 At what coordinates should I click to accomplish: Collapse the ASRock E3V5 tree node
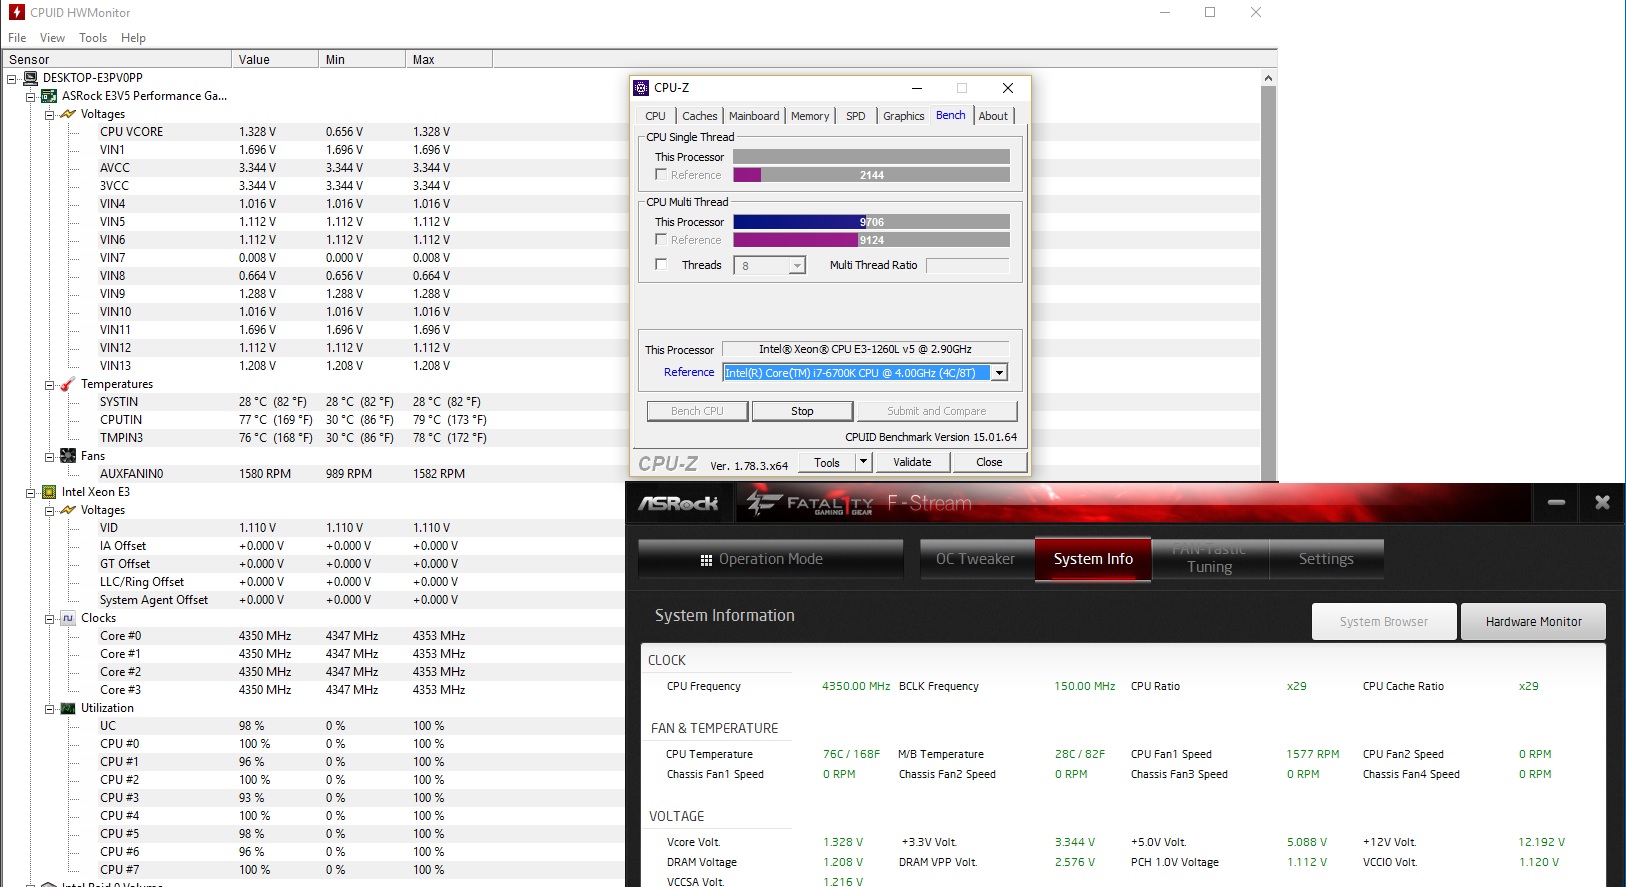[x=31, y=96]
